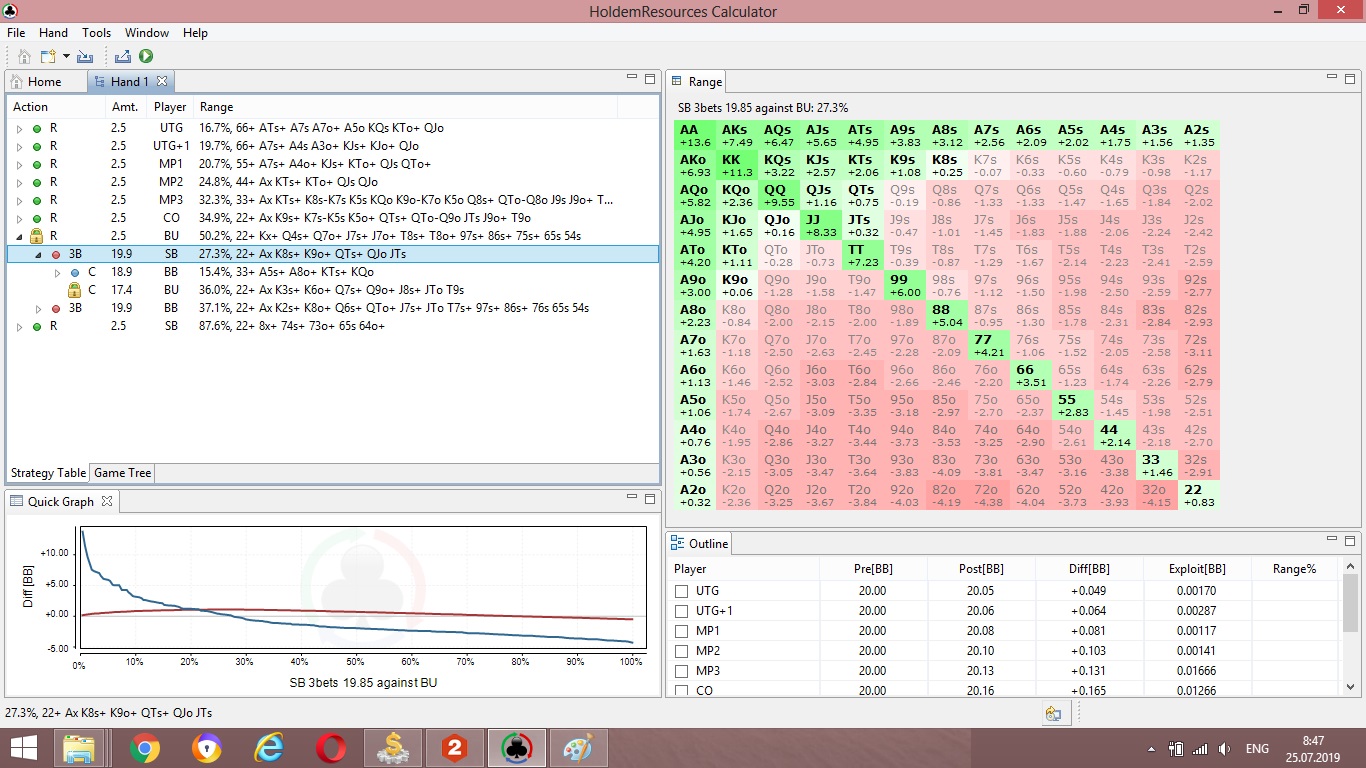Minimize the Range panel
The height and width of the screenshot is (768, 1366).
(1331, 77)
